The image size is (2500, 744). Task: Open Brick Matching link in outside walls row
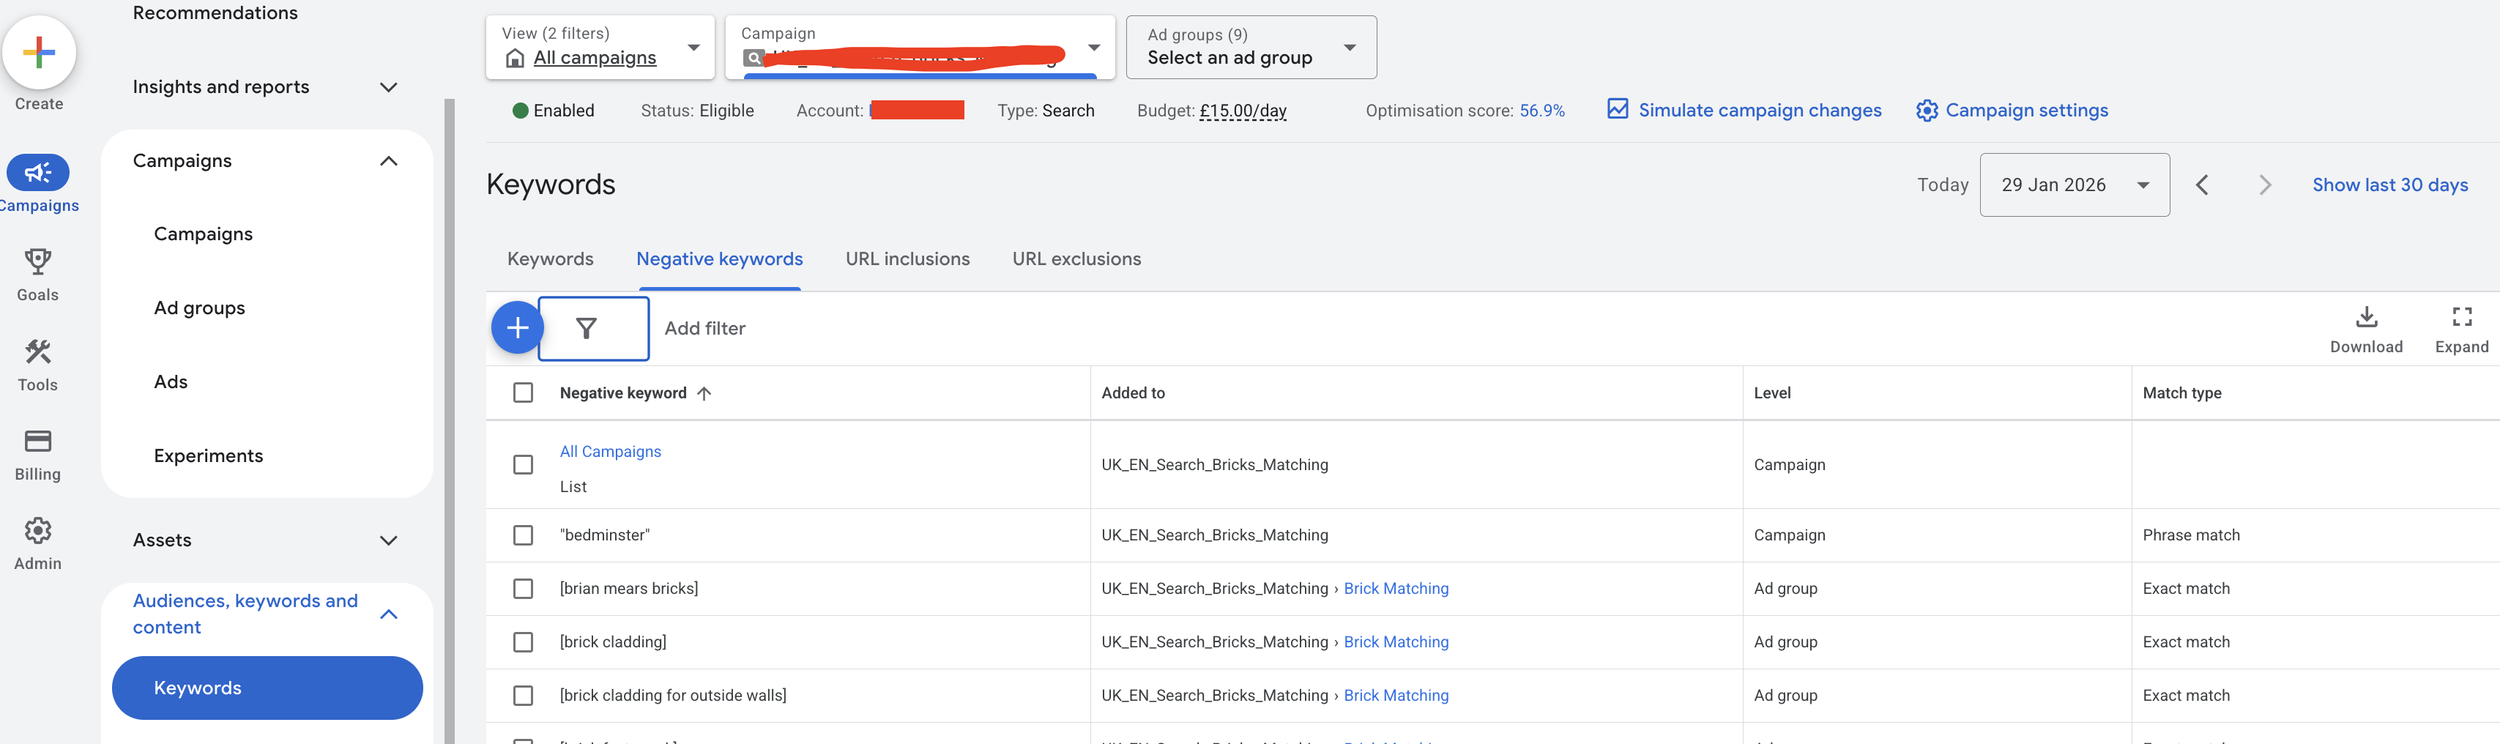1396,696
